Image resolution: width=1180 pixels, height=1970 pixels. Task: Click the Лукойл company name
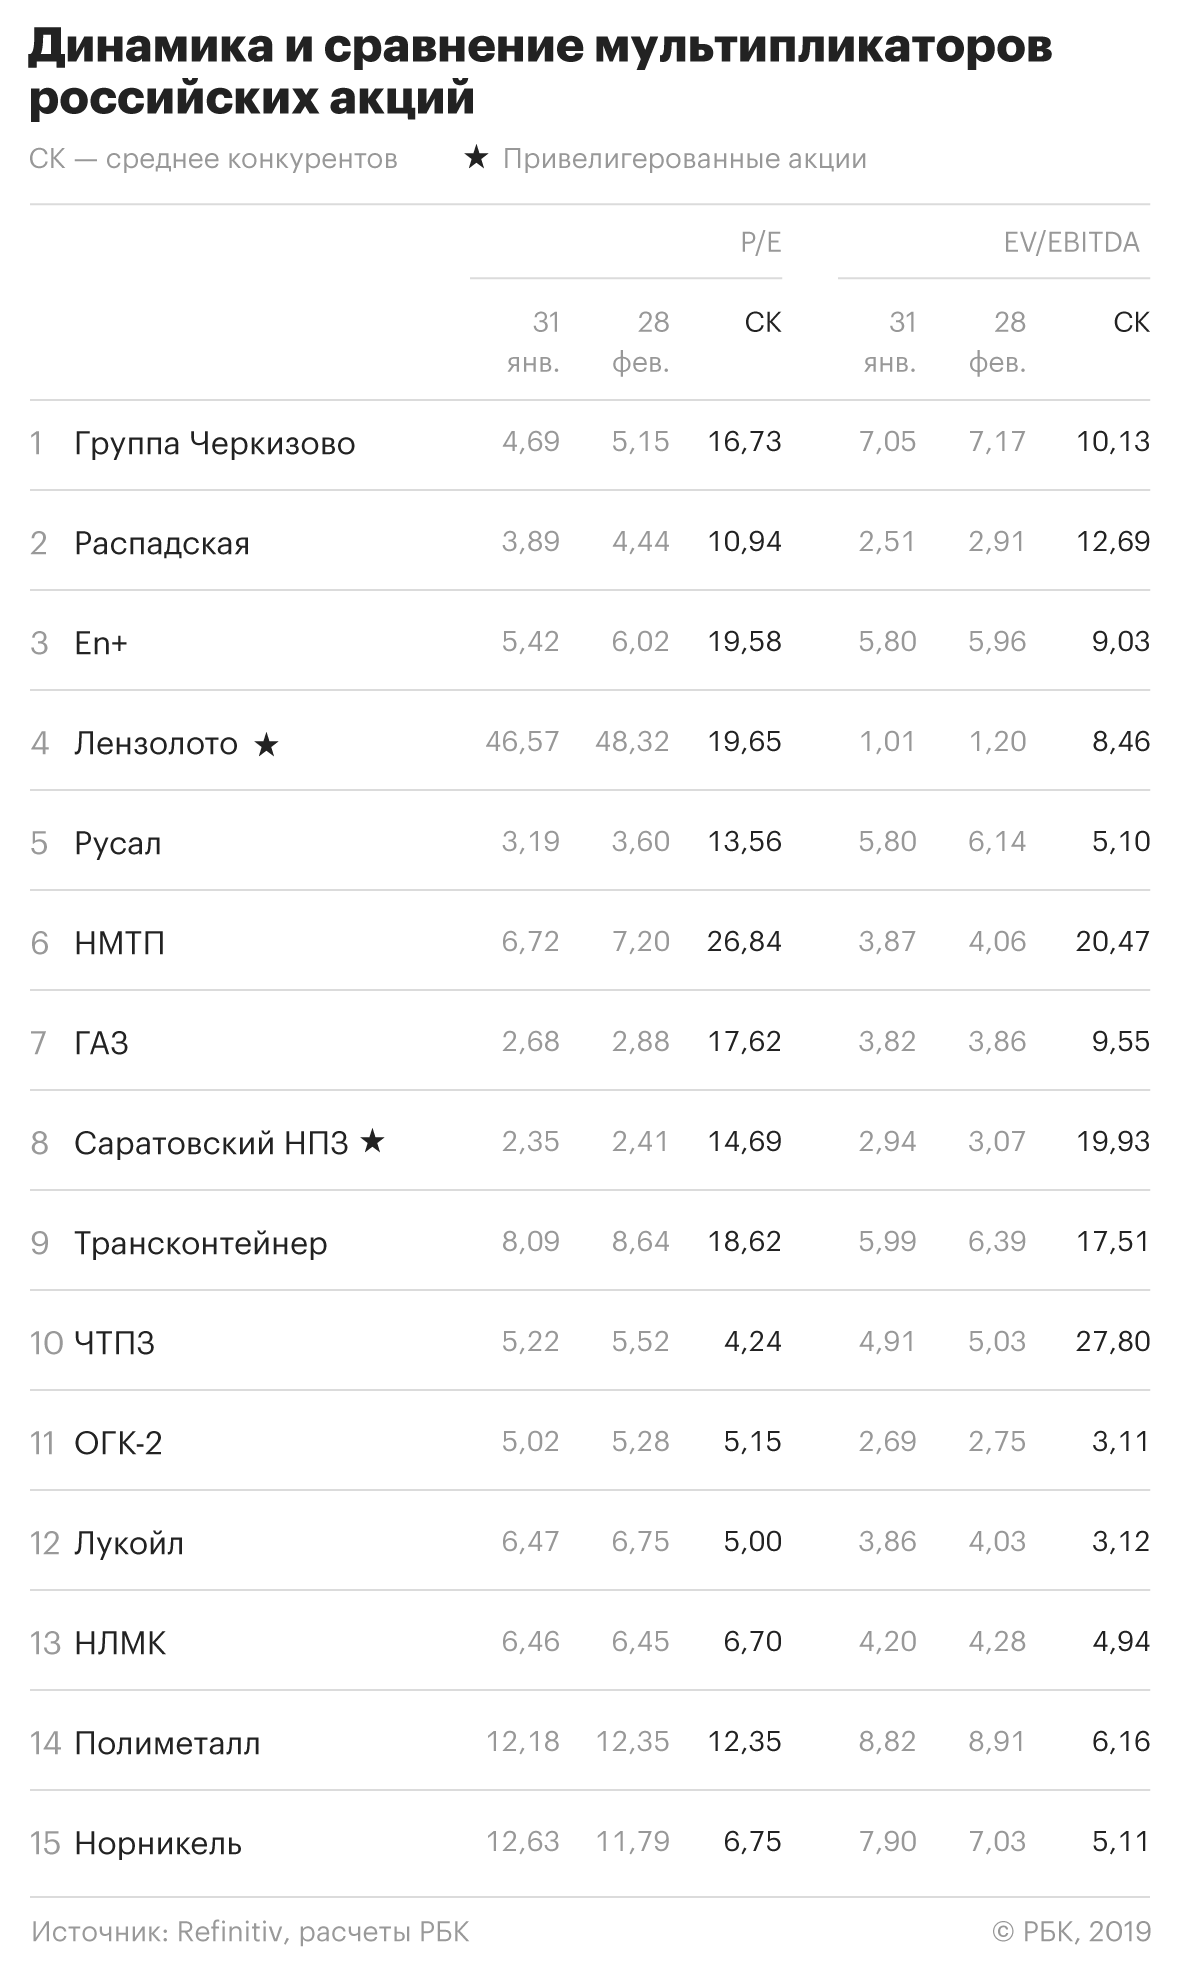tap(129, 1543)
